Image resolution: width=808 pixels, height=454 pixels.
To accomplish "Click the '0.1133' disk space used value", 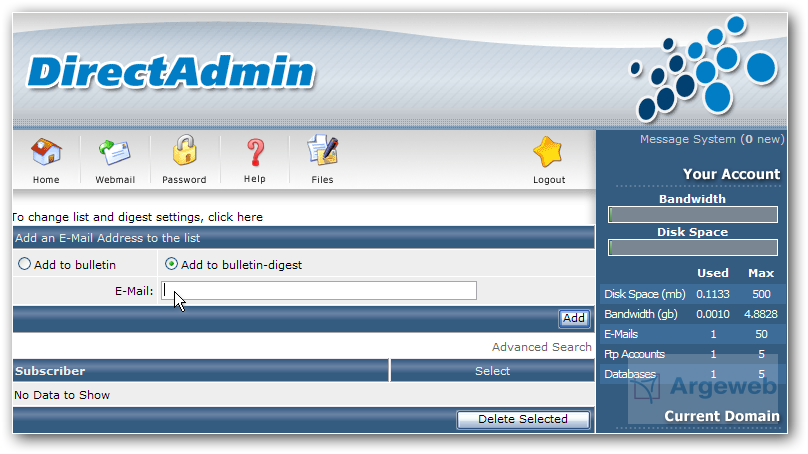I will (713, 294).
